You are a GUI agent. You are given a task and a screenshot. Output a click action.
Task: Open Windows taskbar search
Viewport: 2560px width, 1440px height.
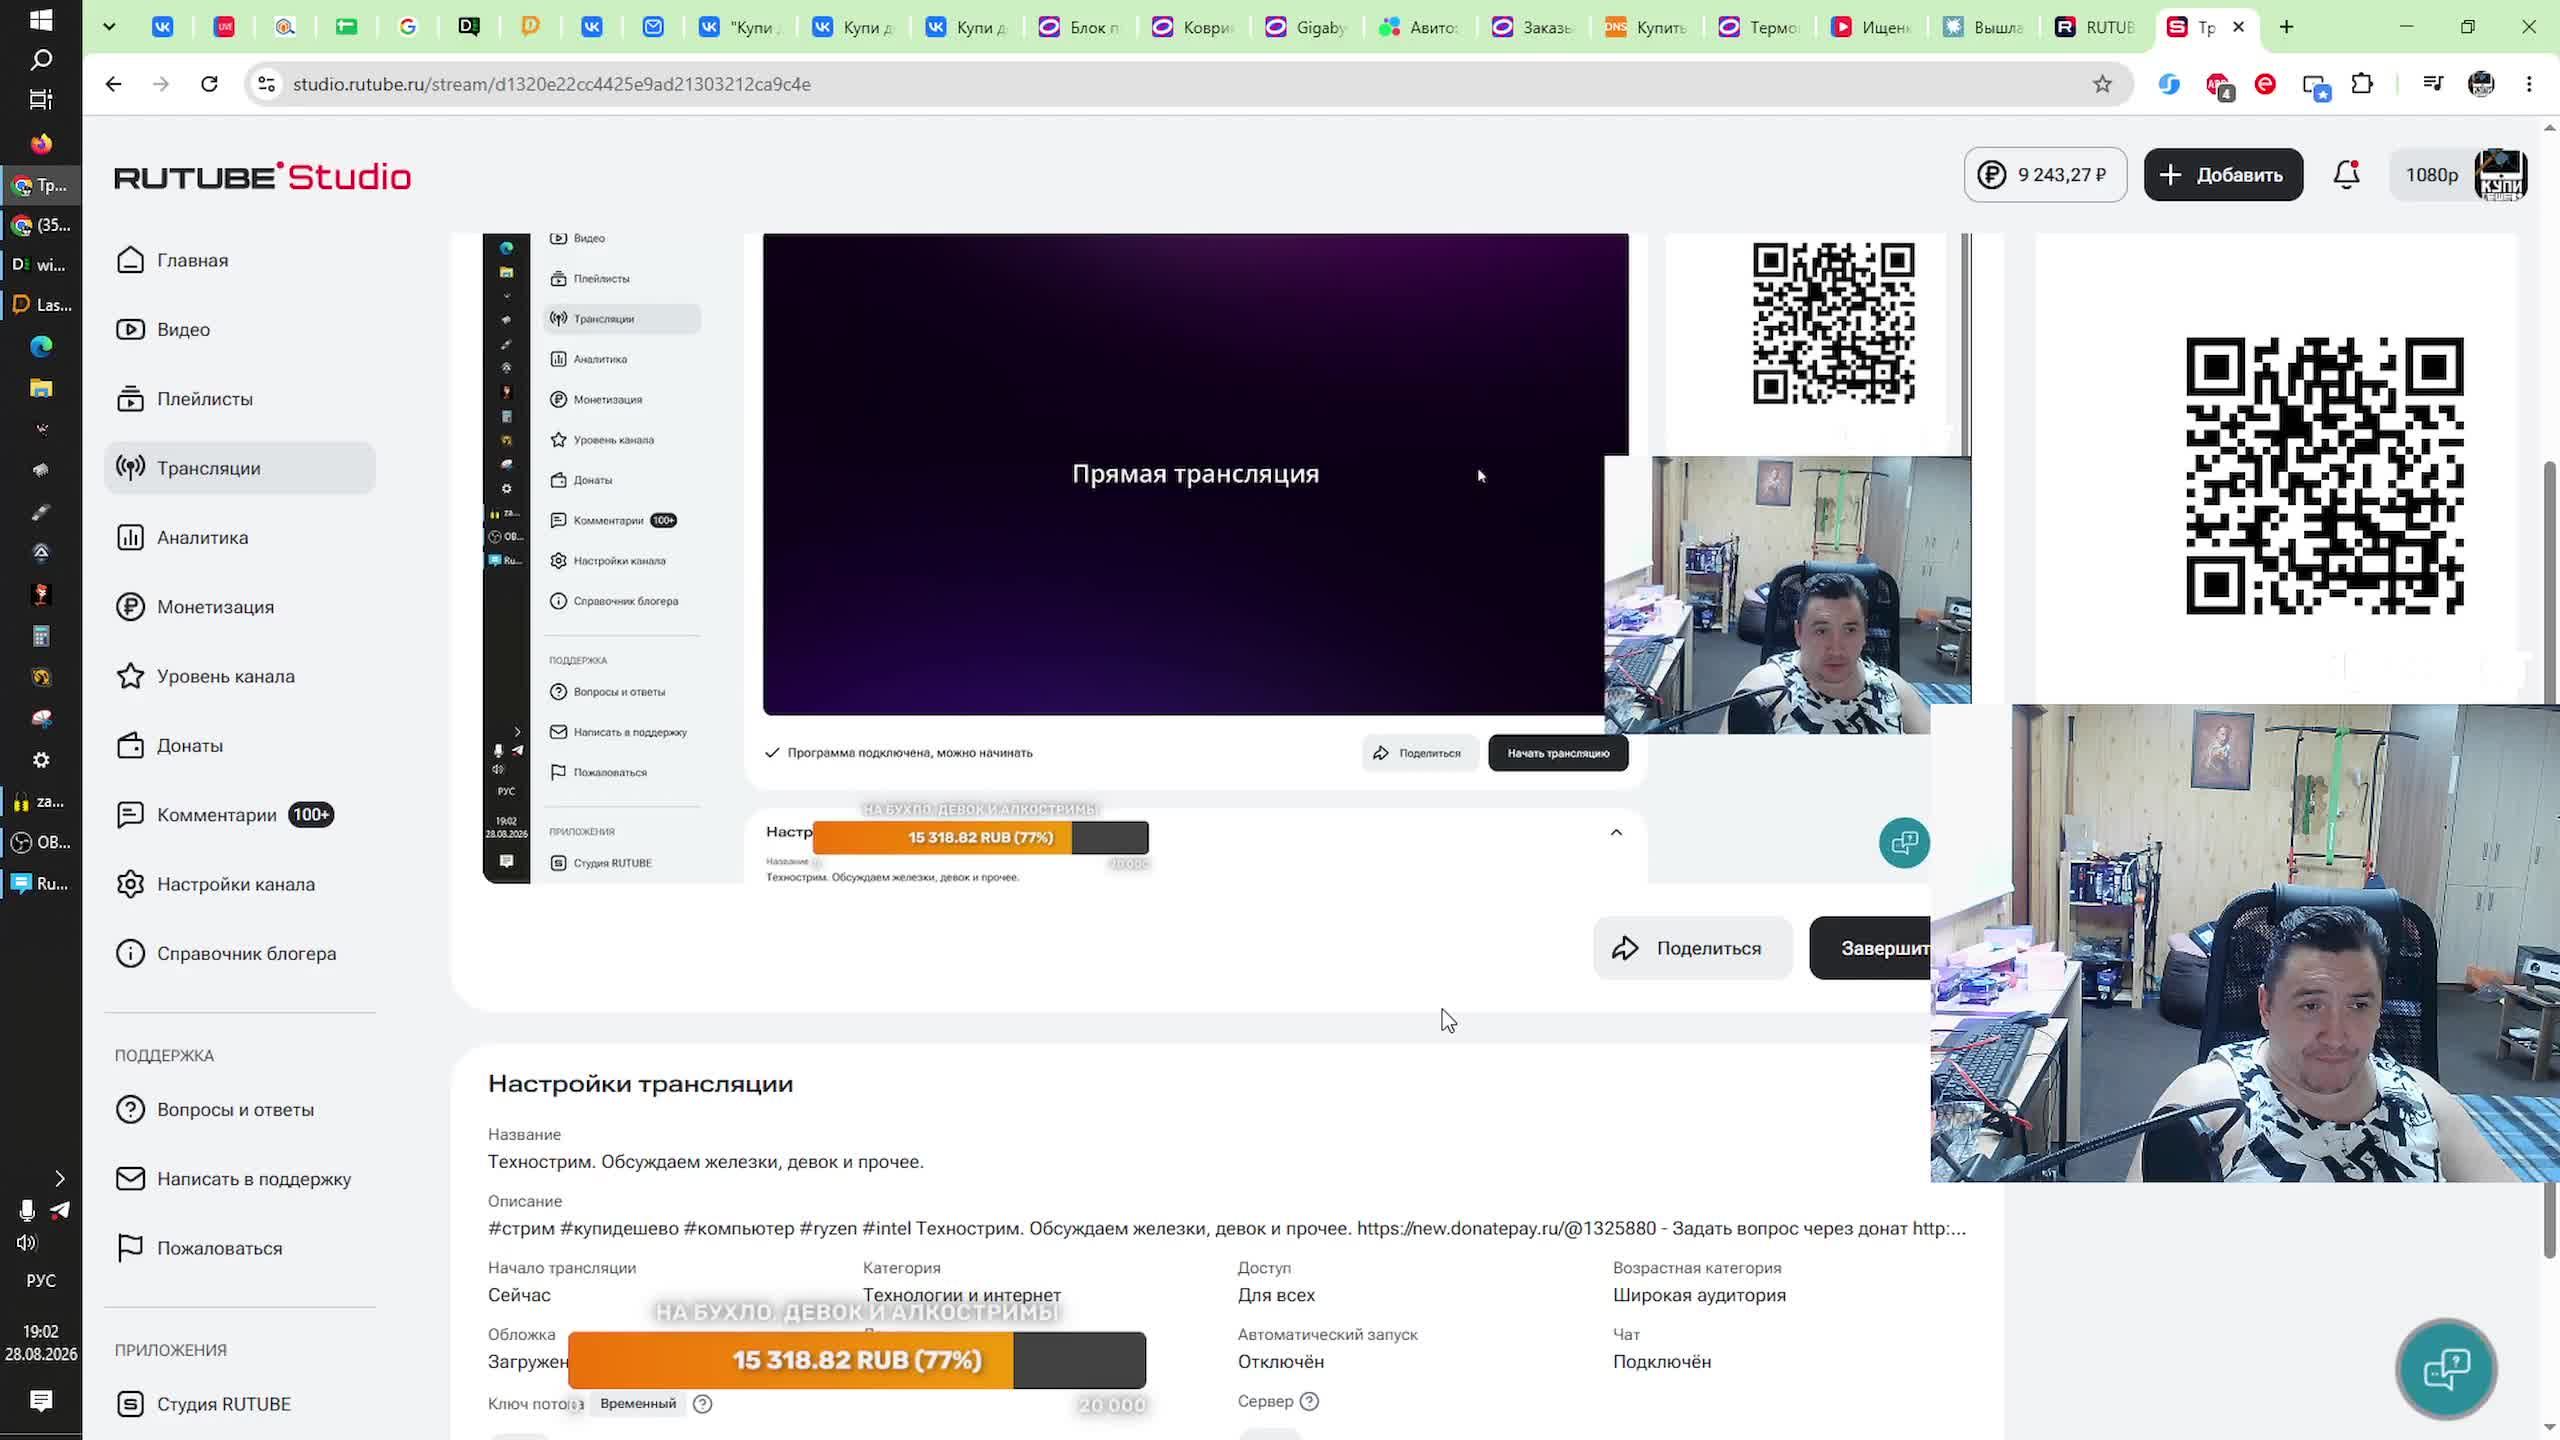click(x=41, y=60)
